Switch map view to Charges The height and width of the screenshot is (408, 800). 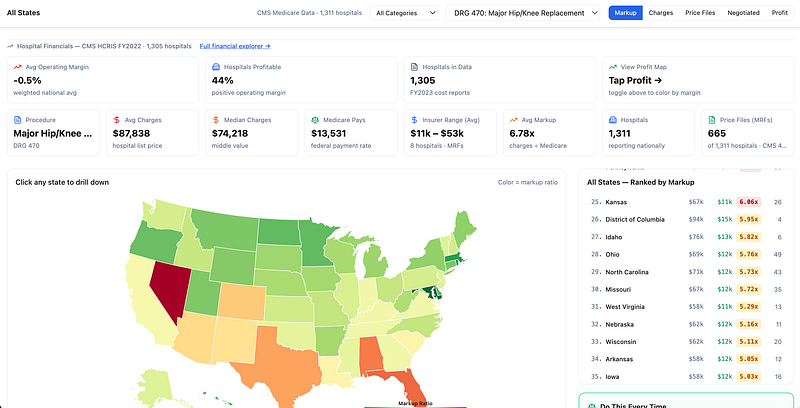click(x=661, y=13)
